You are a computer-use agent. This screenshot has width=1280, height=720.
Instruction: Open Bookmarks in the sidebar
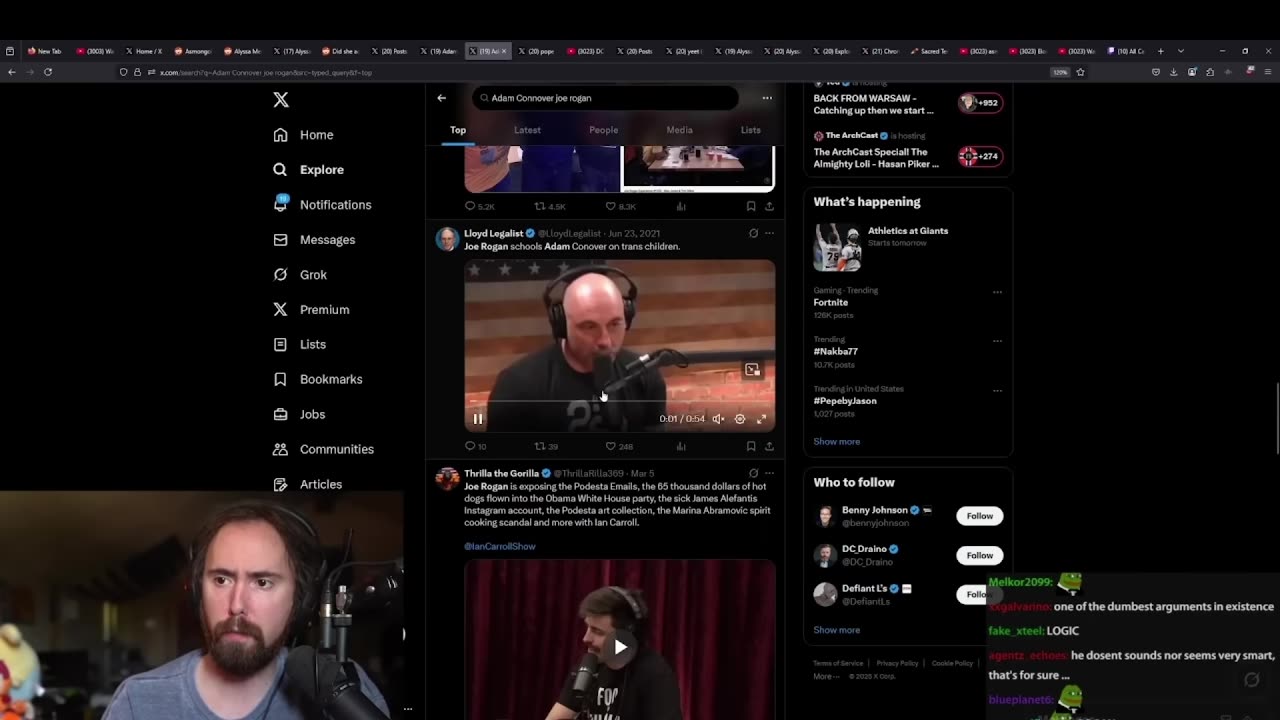coord(317,380)
